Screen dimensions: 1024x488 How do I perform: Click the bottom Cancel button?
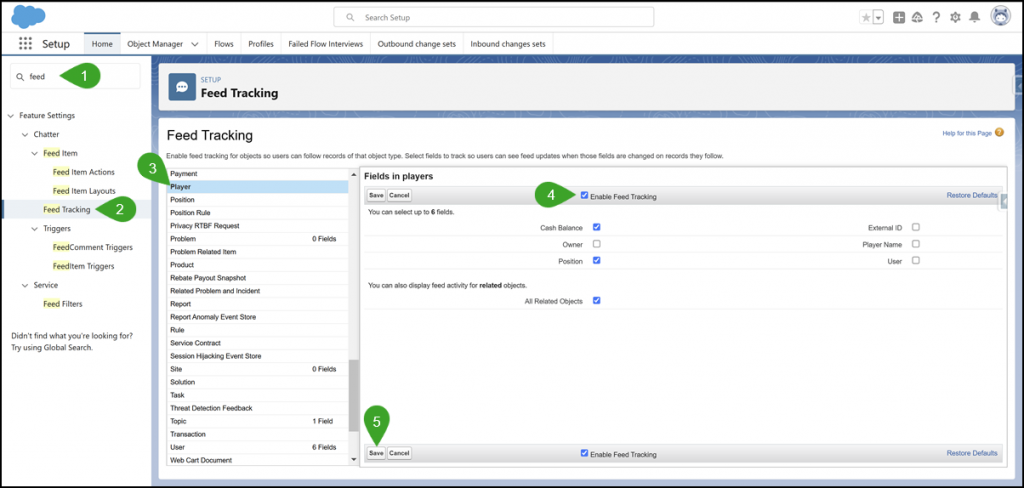pyautogui.click(x=399, y=453)
